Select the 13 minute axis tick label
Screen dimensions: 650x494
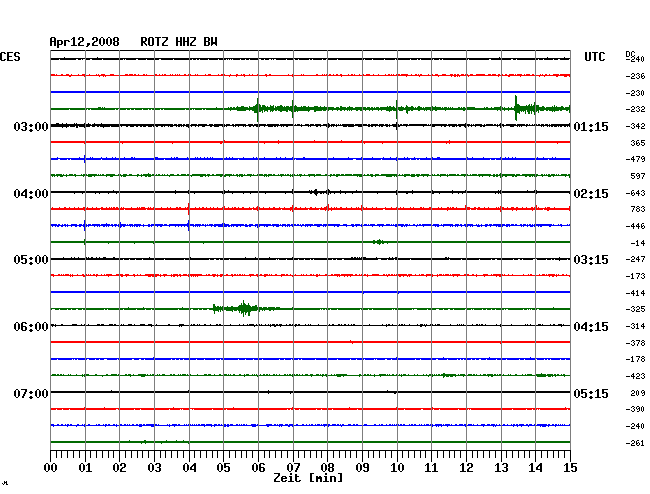coord(501,468)
